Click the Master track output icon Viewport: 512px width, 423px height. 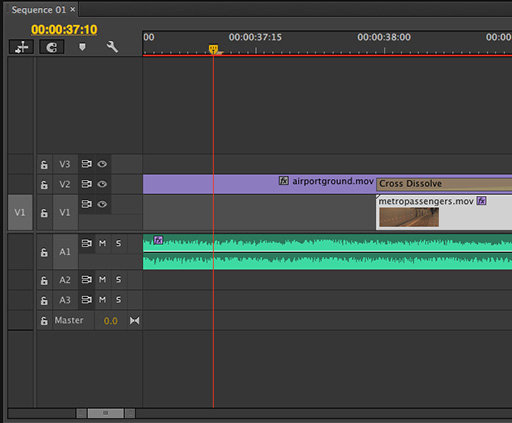[134, 321]
